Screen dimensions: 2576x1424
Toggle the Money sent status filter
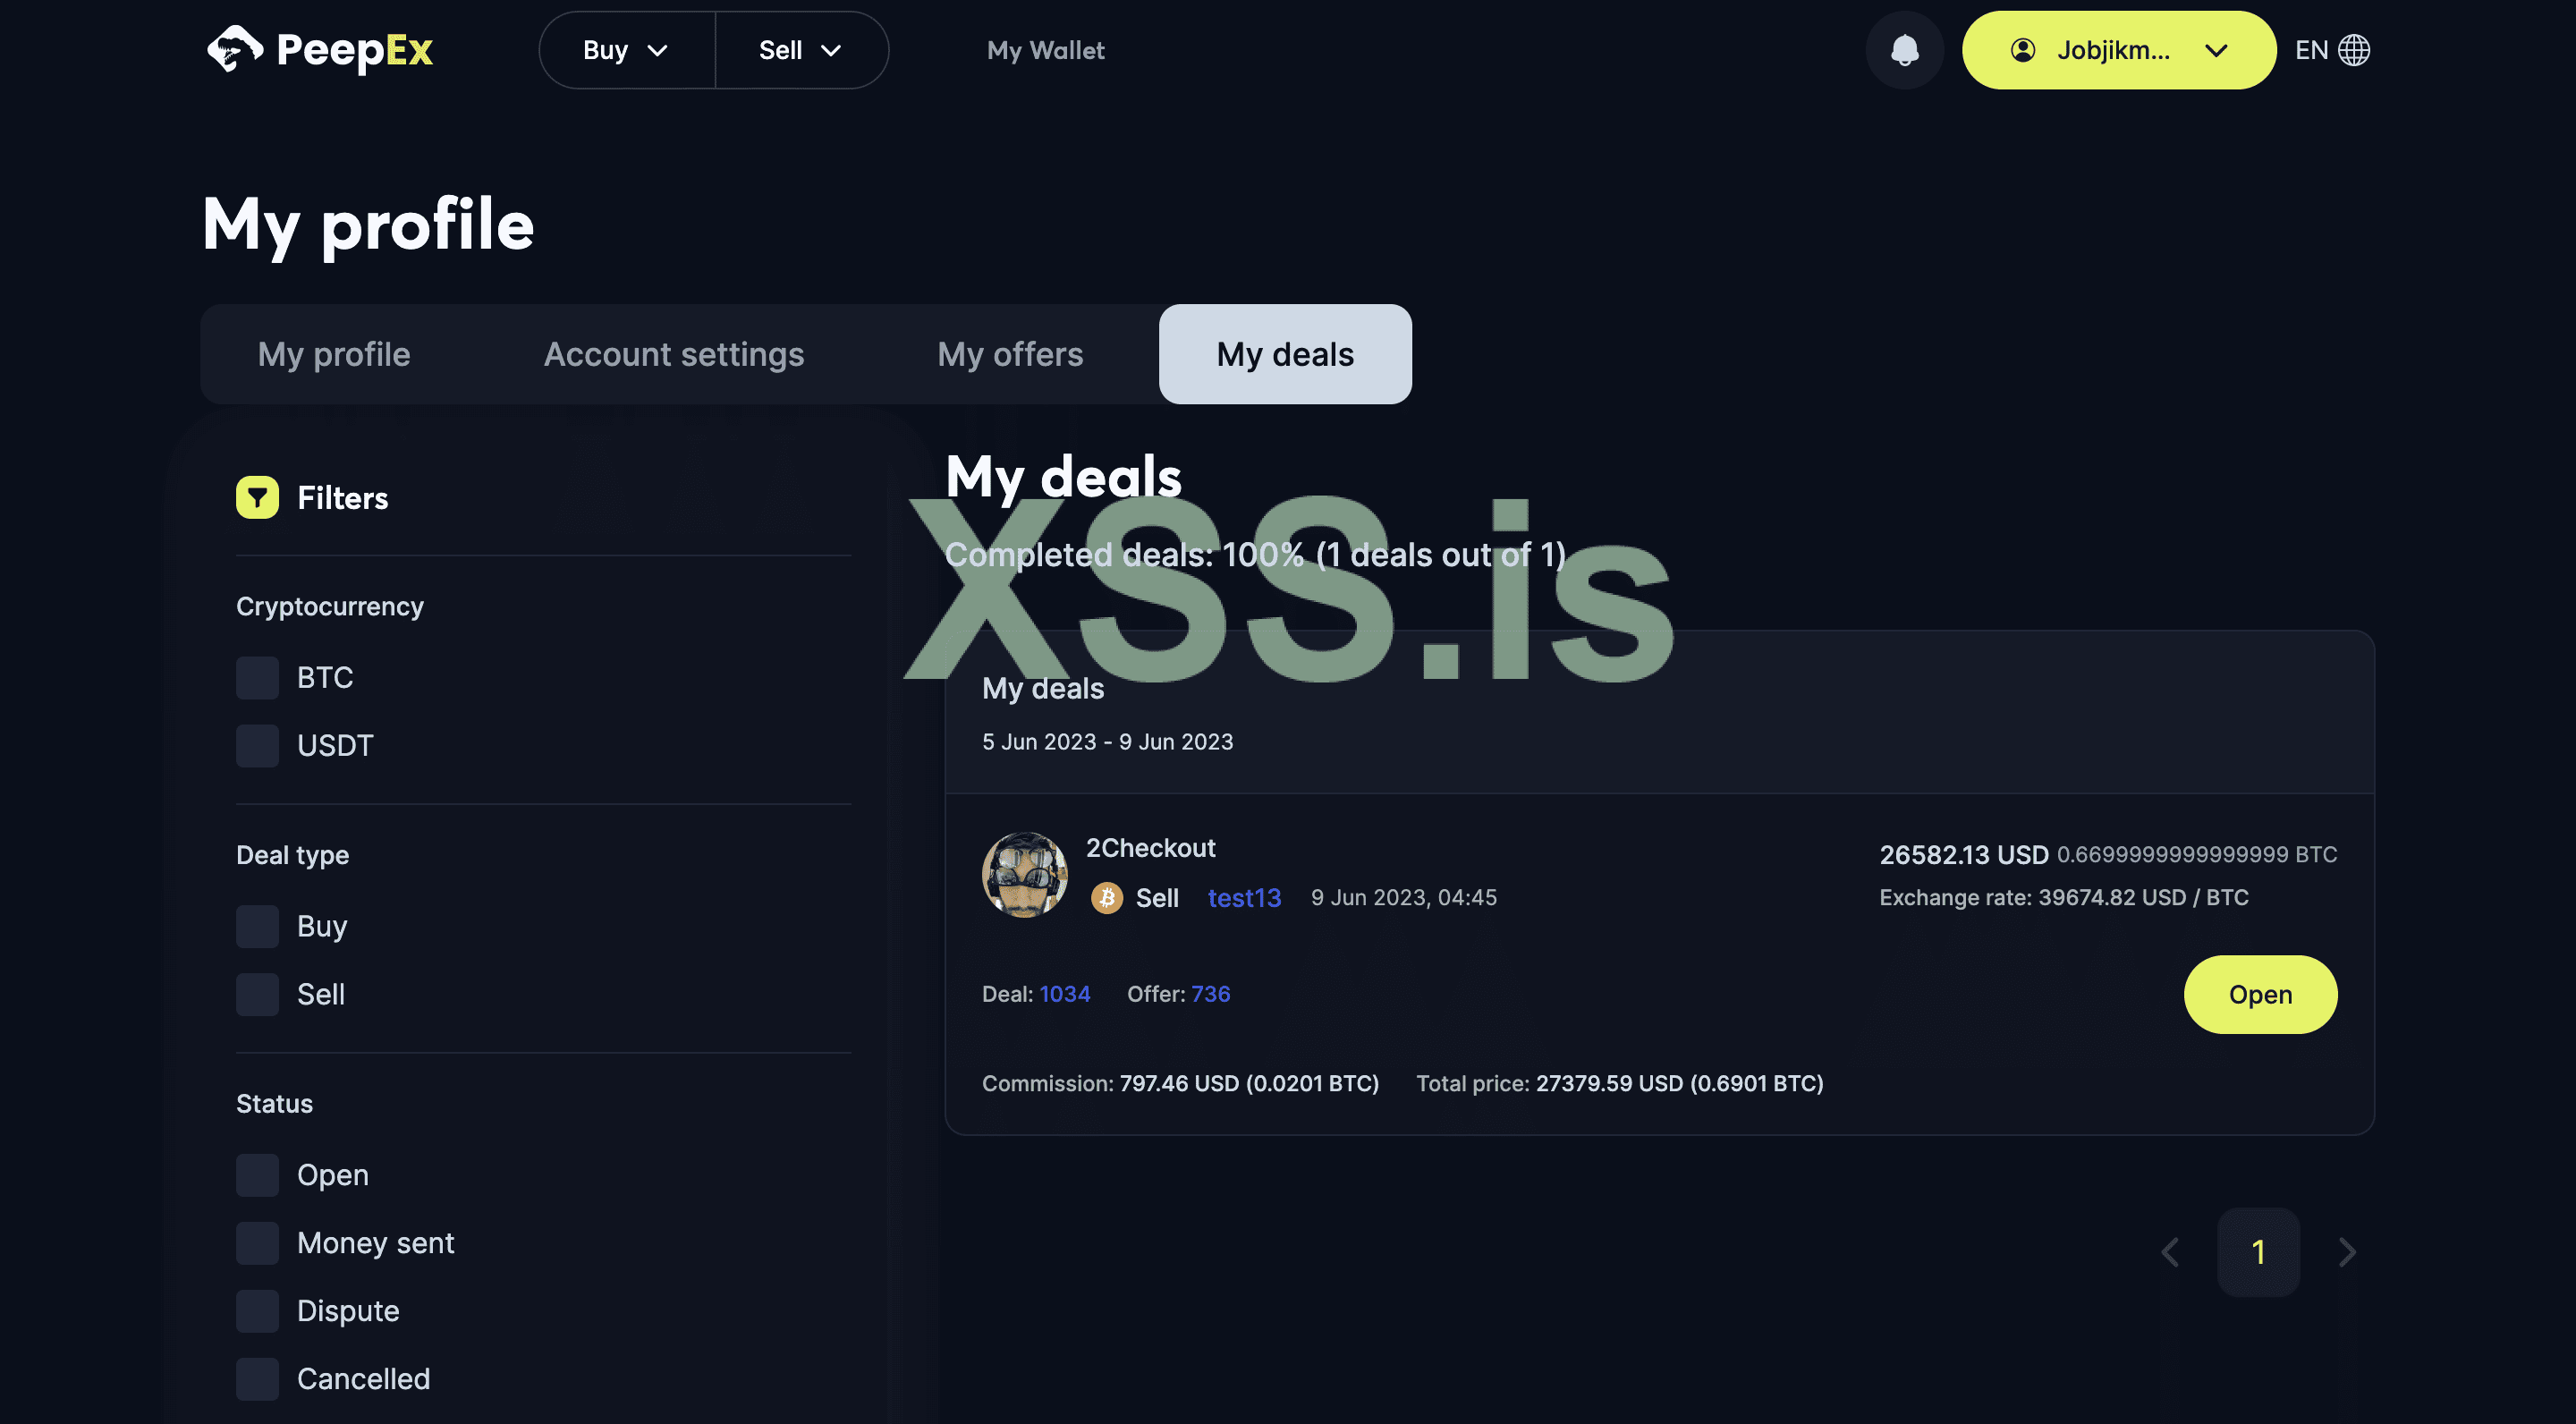tap(257, 1242)
